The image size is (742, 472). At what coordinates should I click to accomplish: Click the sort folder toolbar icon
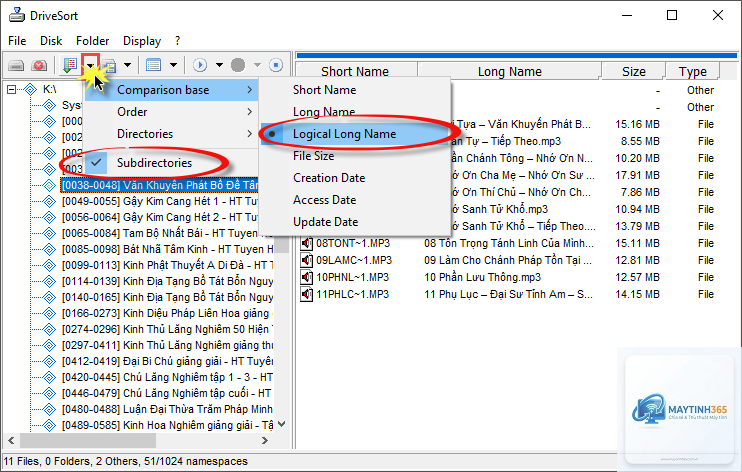tap(70, 65)
